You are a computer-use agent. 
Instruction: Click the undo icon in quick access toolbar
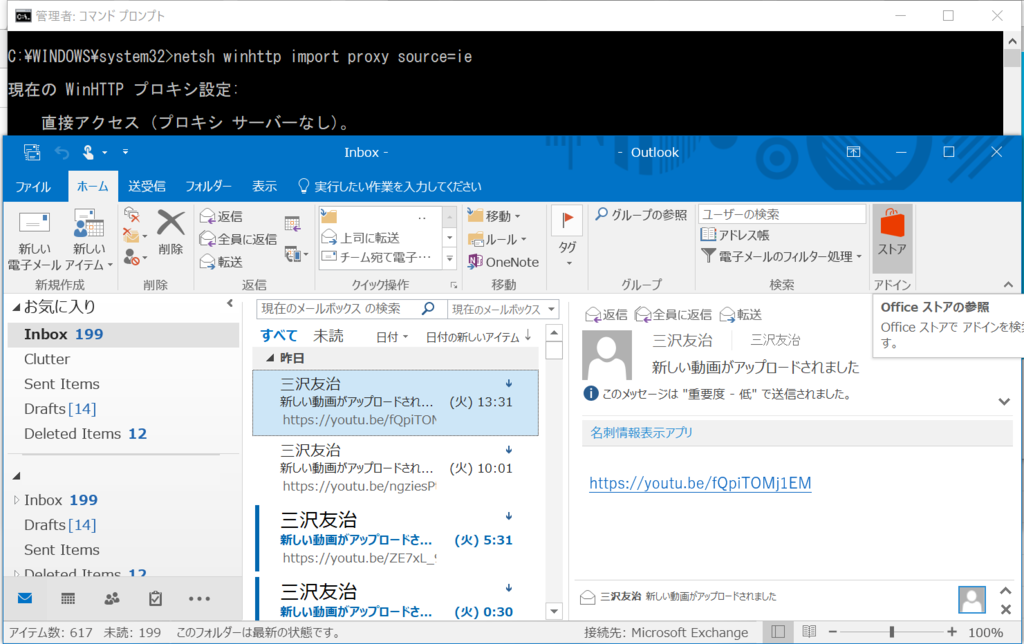coord(62,153)
